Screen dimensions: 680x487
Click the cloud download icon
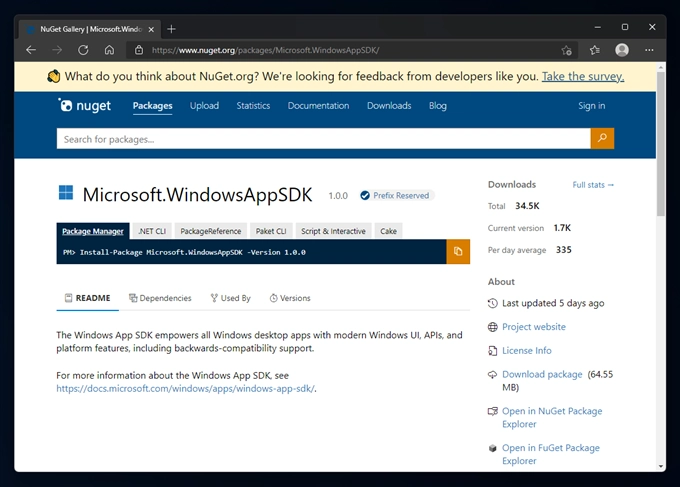tap(492, 375)
